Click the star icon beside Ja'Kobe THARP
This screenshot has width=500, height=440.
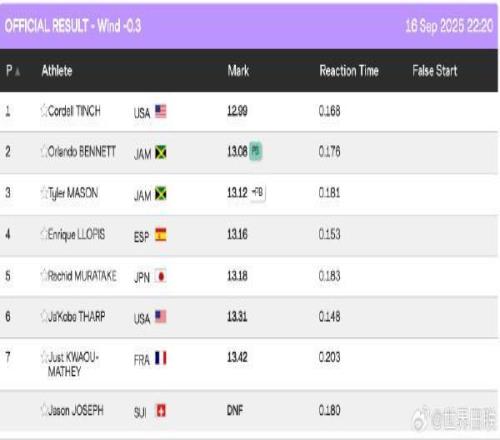[44, 316]
